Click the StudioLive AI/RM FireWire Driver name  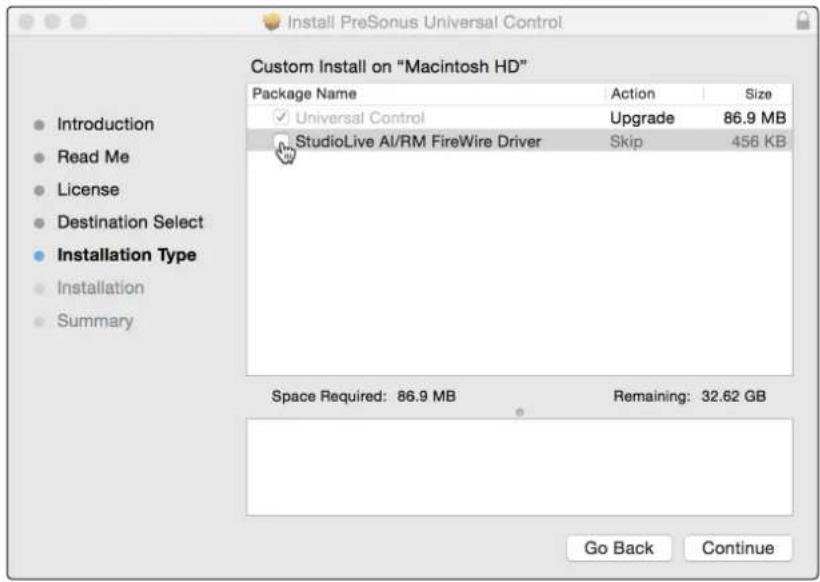418,141
